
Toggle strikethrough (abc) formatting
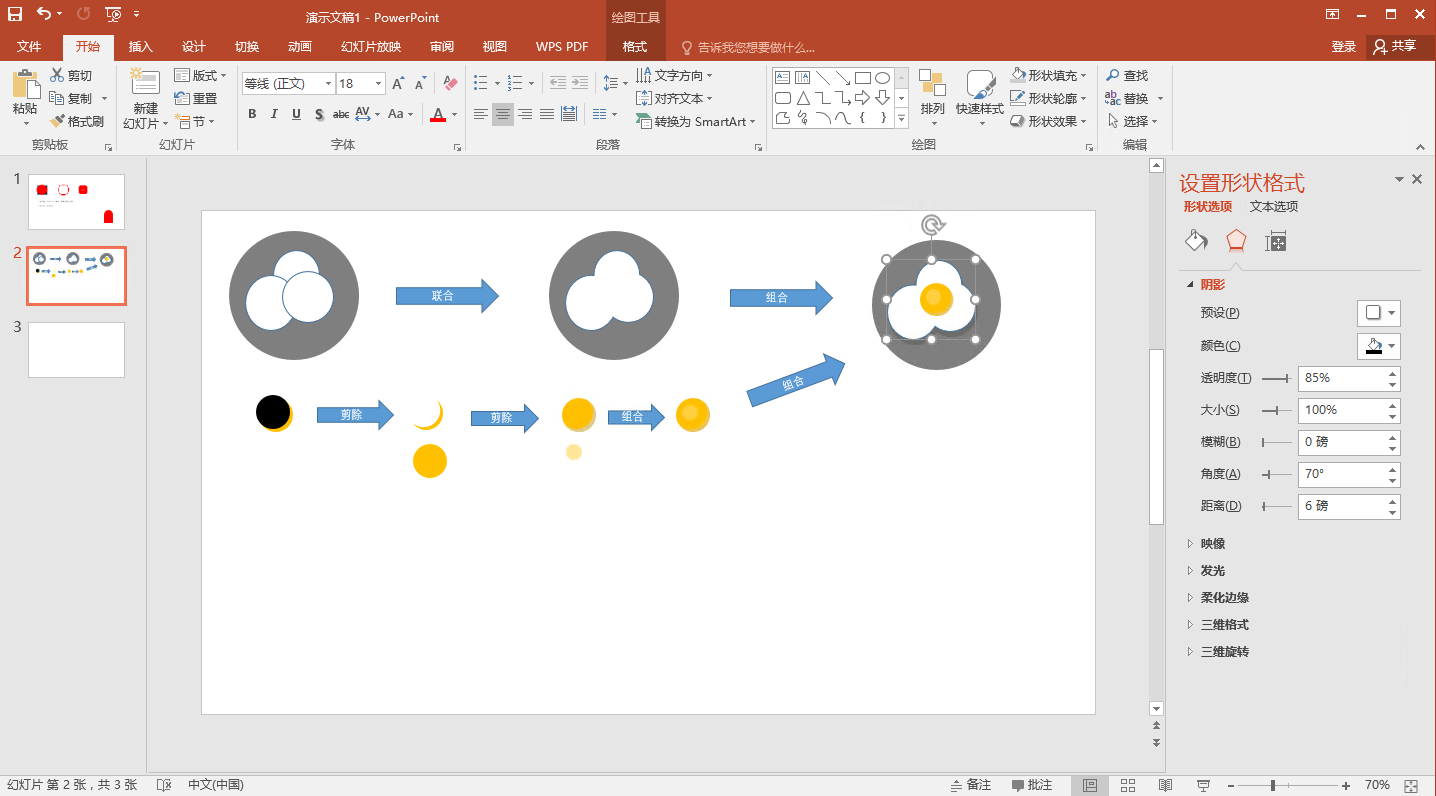tap(341, 114)
